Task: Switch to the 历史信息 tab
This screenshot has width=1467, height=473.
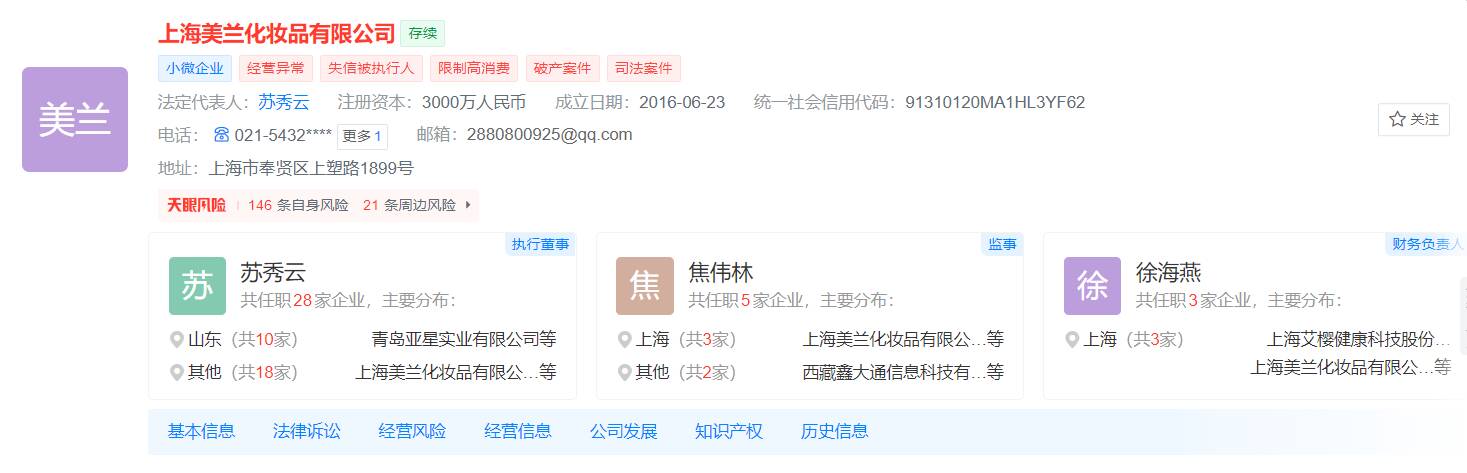Action: tap(835, 431)
